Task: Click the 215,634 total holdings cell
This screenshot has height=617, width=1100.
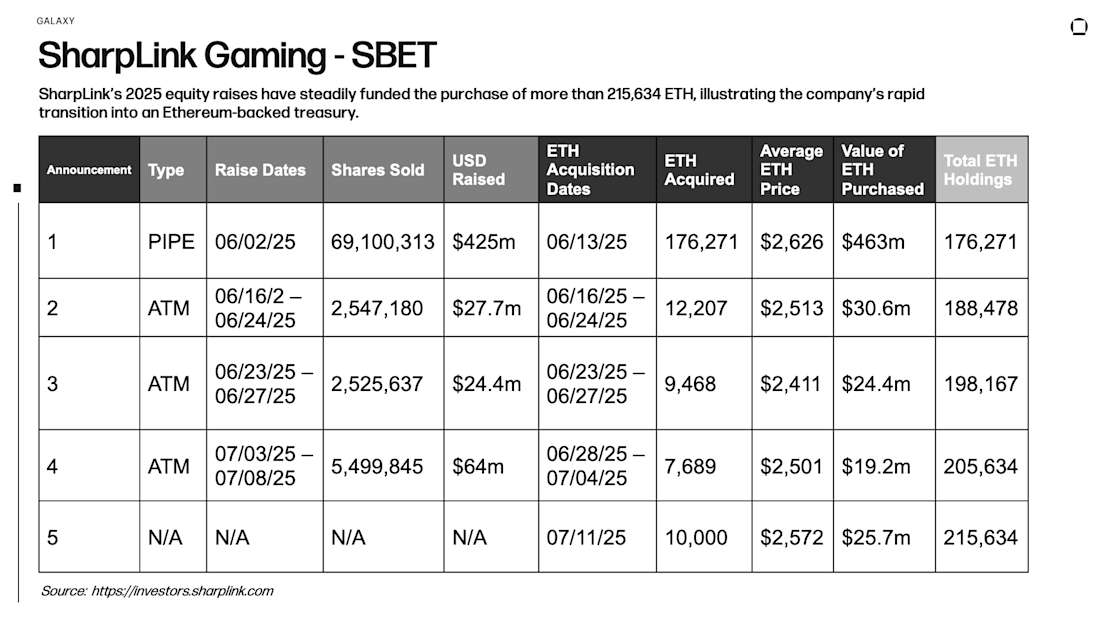Action: click(981, 537)
